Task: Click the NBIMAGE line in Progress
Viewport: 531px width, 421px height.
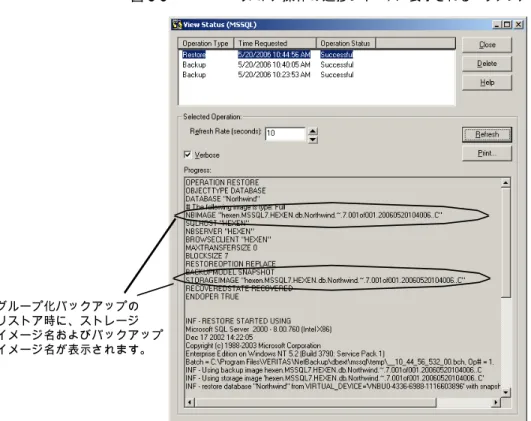Action: pyautogui.click(x=314, y=215)
